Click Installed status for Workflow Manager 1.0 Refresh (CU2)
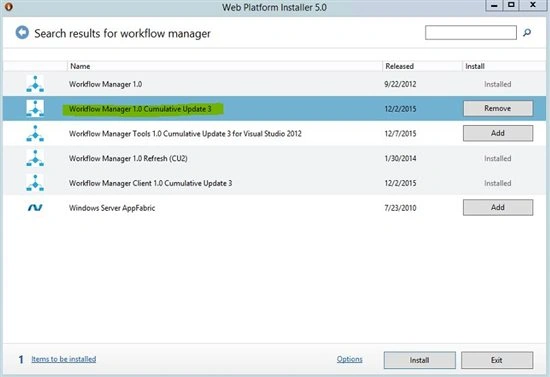This screenshot has height=377, width=550. click(x=498, y=159)
